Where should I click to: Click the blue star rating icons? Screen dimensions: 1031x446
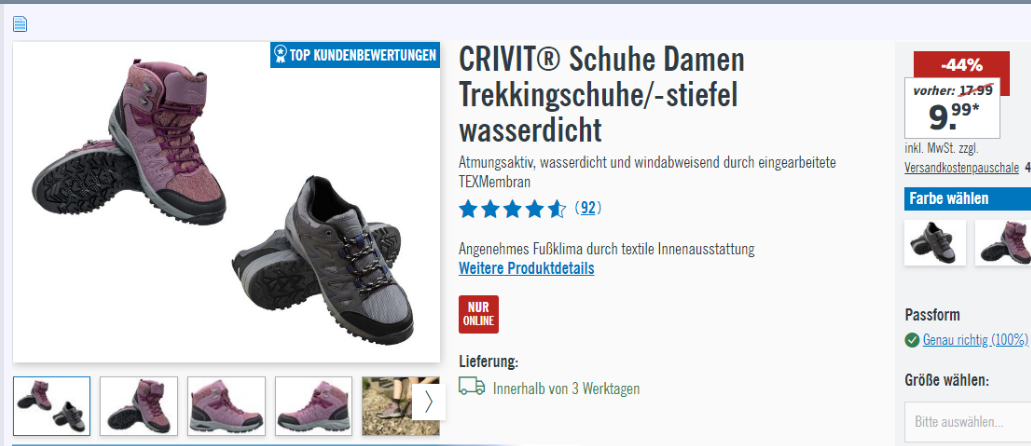coord(512,209)
